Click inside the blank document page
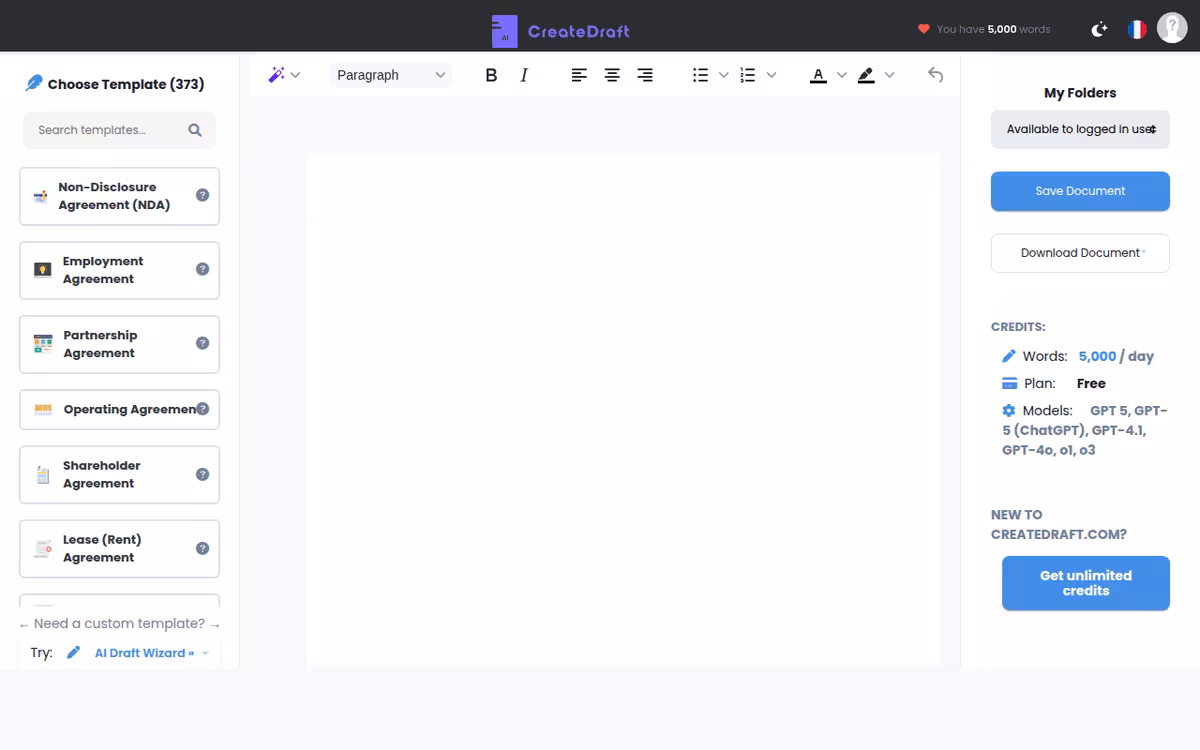Viewport: 1200px width, 750px height. coord(623,408)
